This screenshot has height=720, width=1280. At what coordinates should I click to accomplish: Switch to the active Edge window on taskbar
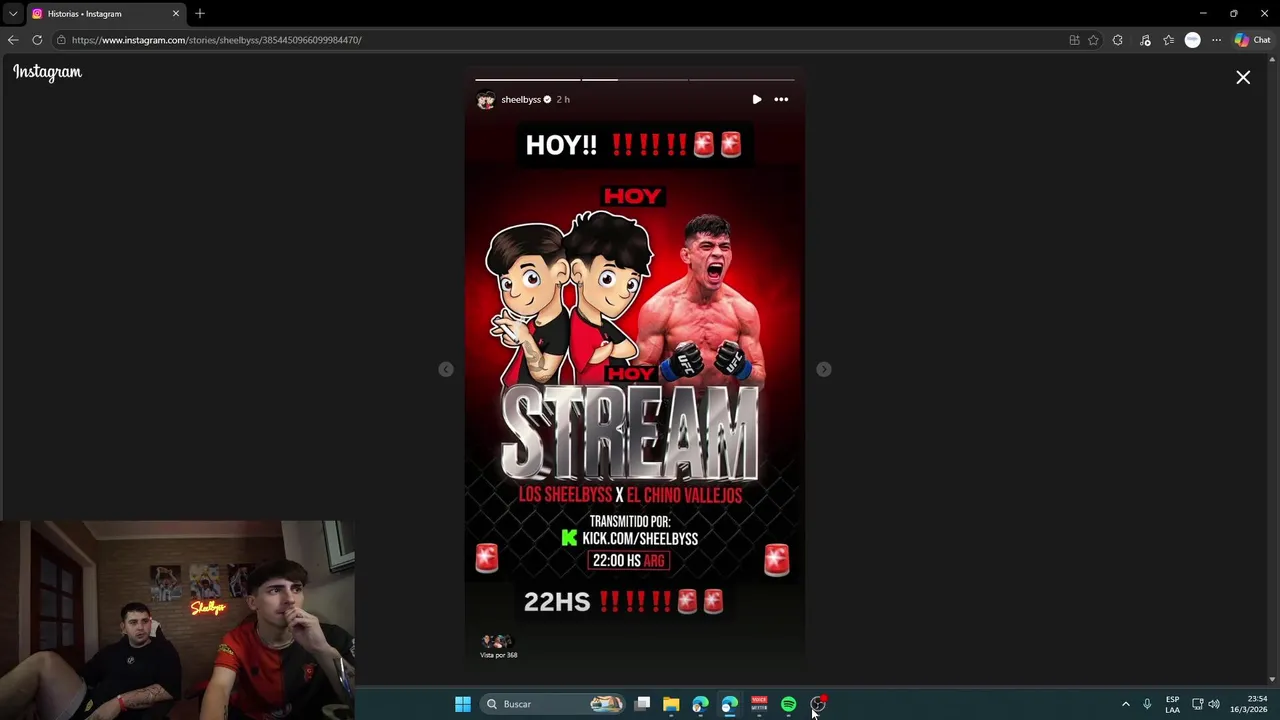(729, 704)
